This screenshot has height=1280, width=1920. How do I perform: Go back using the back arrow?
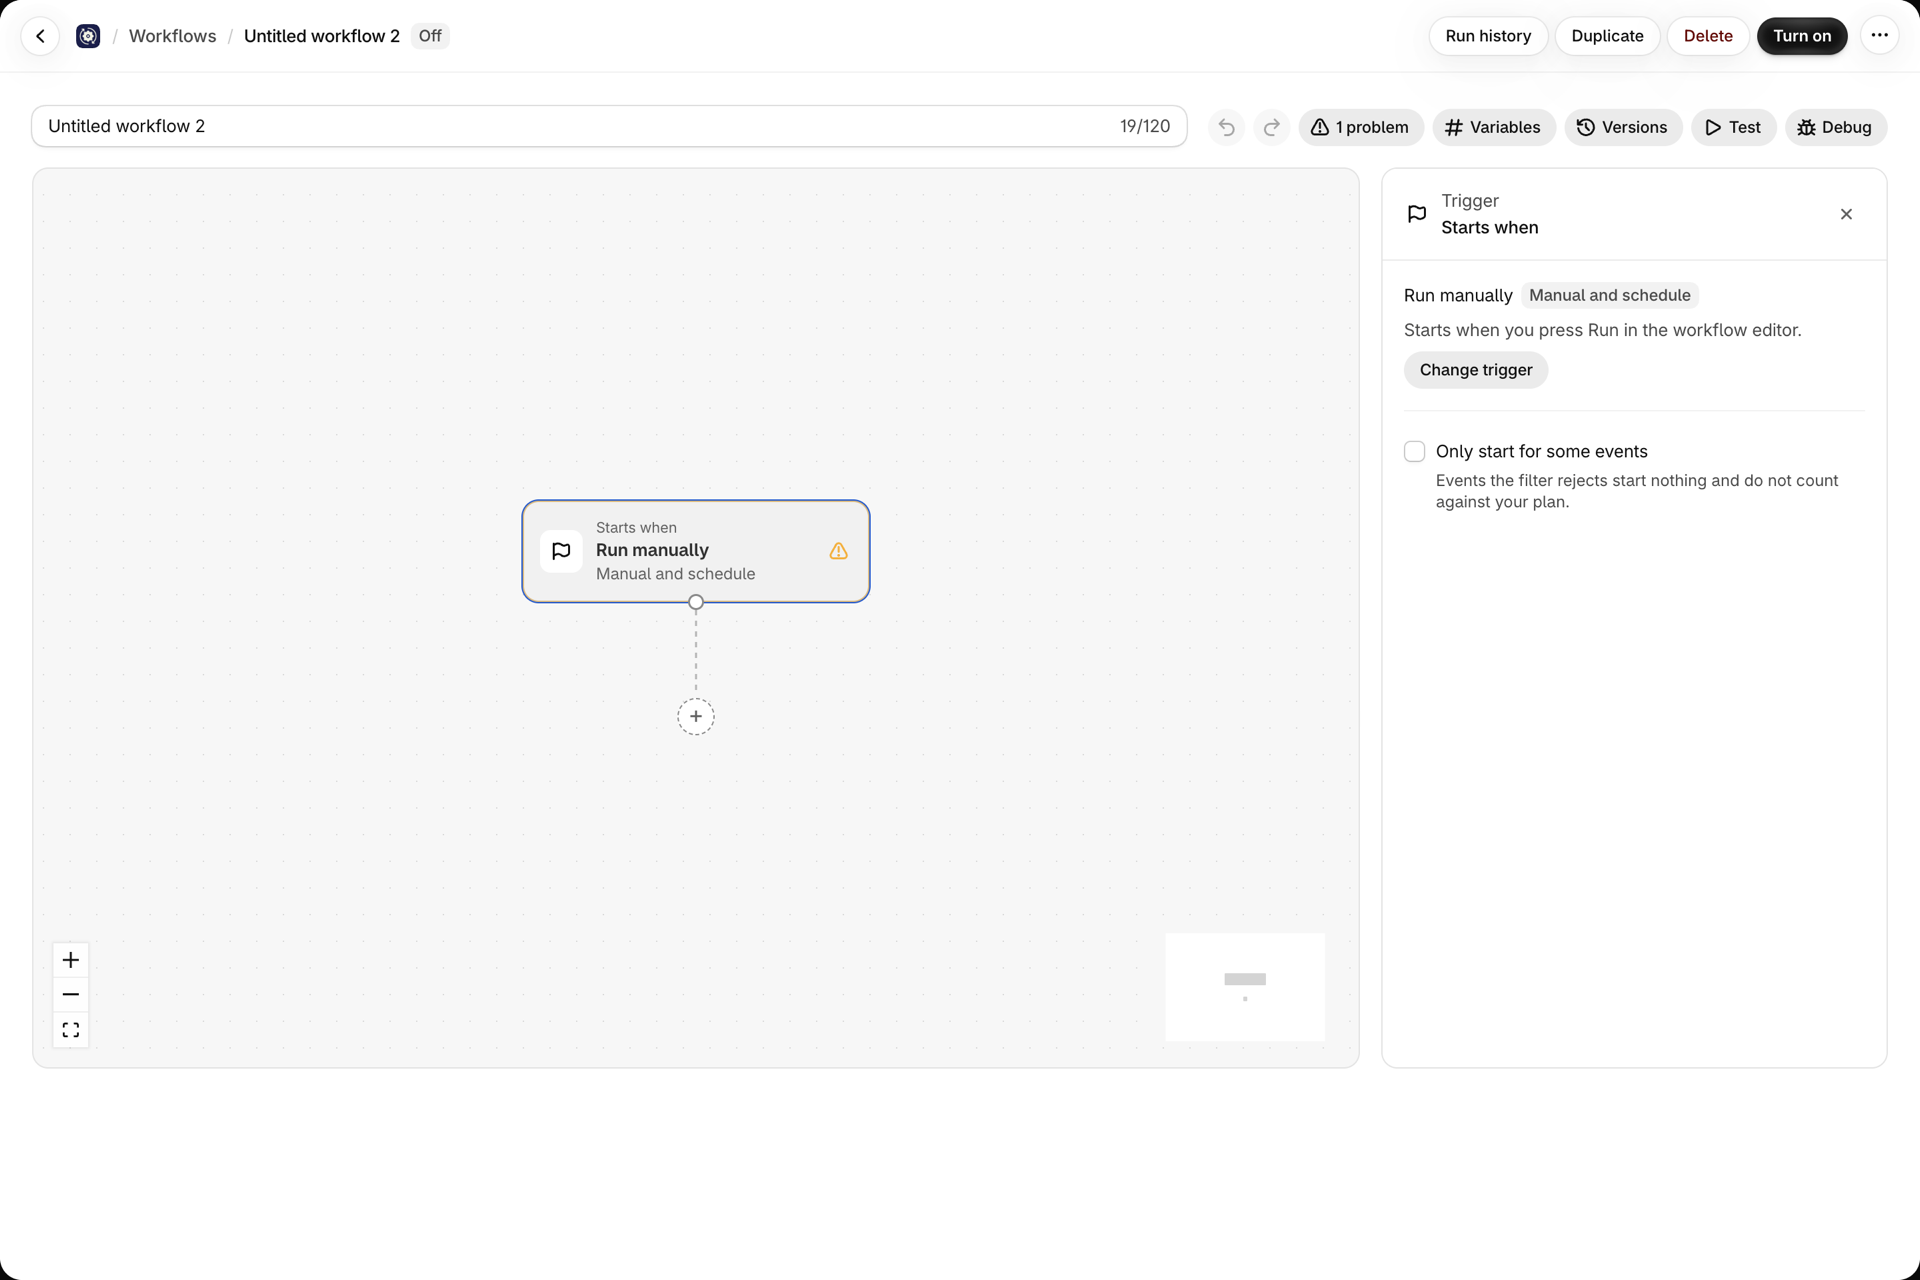(40, 36)
